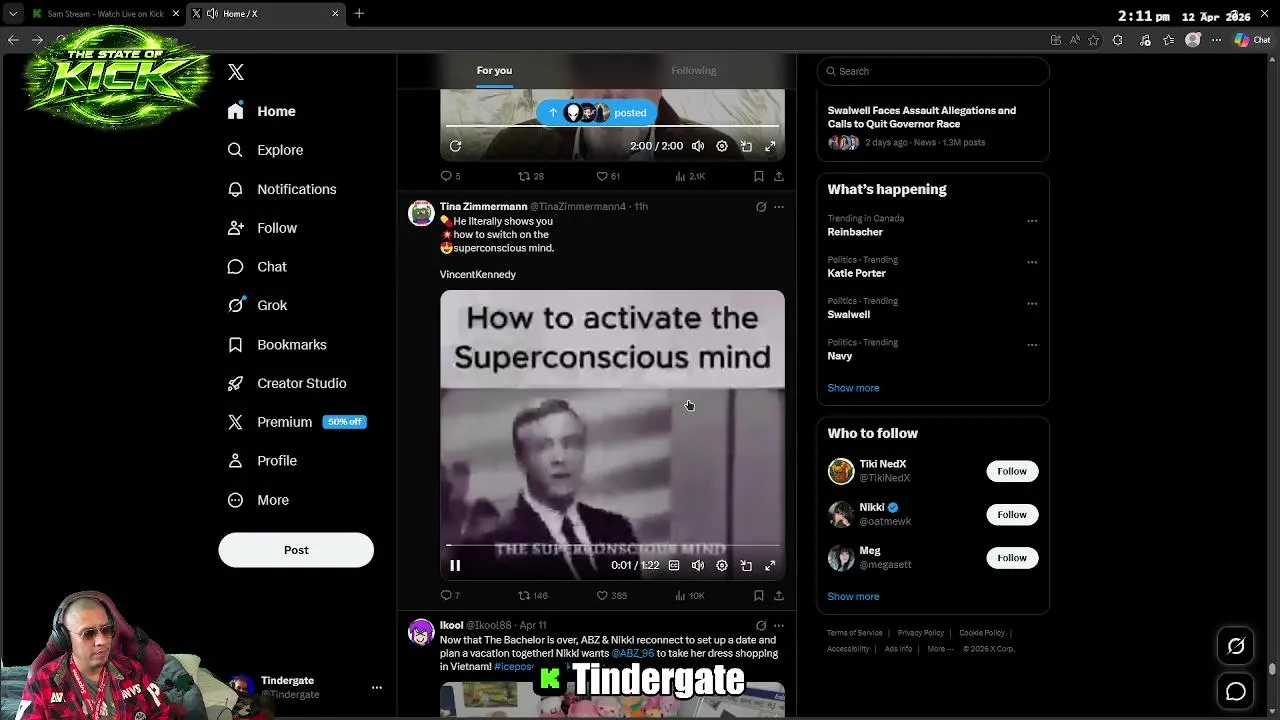
Task: Click the X search field
Action: (x=933, y=71)
